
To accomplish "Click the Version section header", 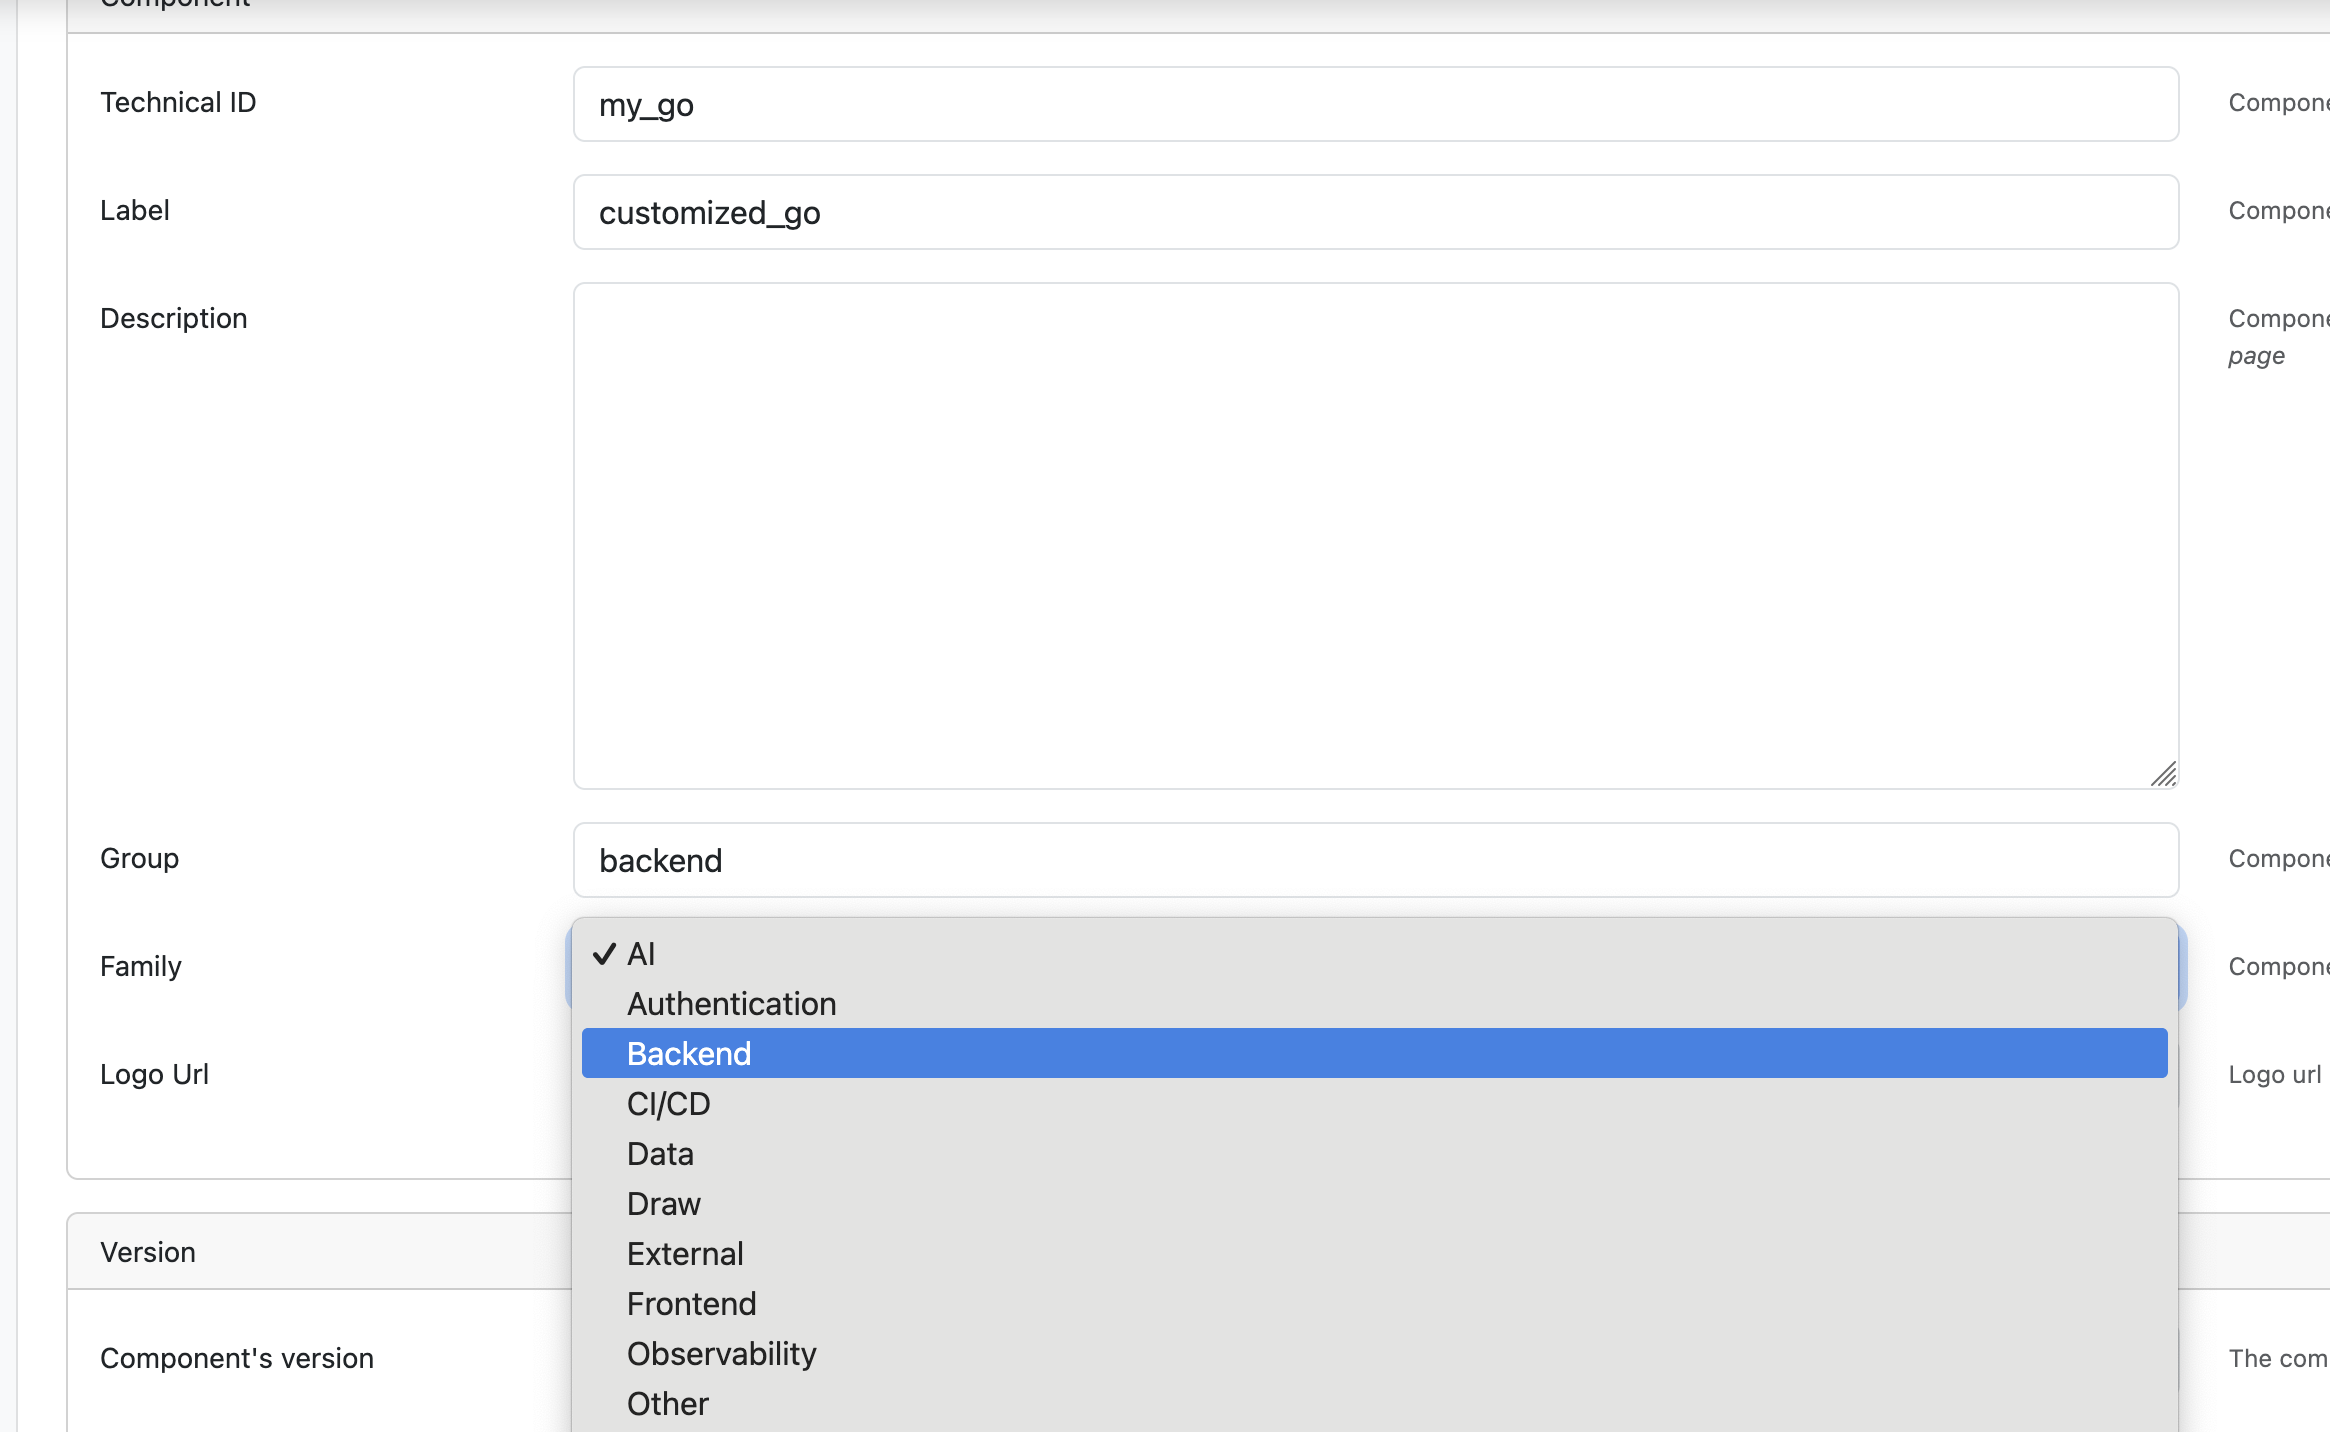I will (148, 1252).
